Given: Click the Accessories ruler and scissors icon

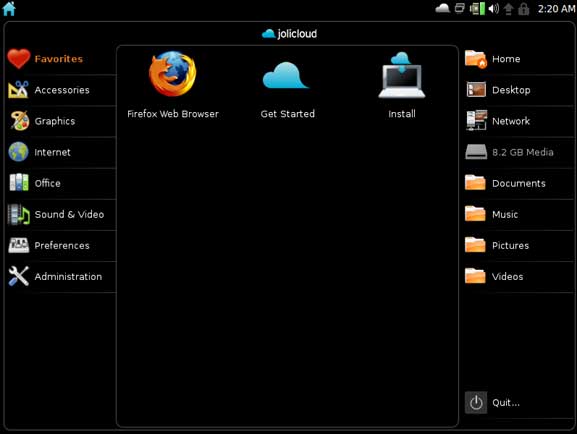Looking at the screenshot, I should pyautogui.click(x=18, y=90).
